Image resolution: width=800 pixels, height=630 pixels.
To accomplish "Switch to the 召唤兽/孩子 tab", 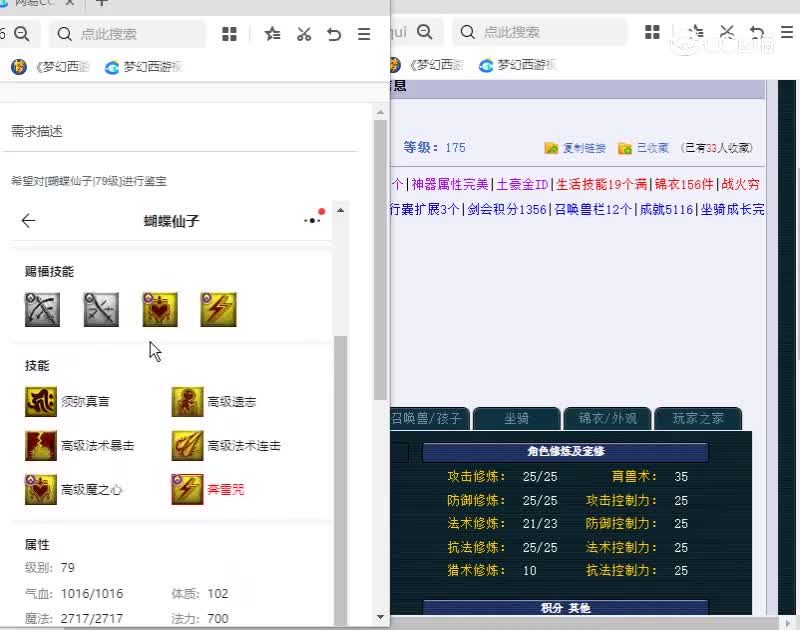I will coord(430,419).
